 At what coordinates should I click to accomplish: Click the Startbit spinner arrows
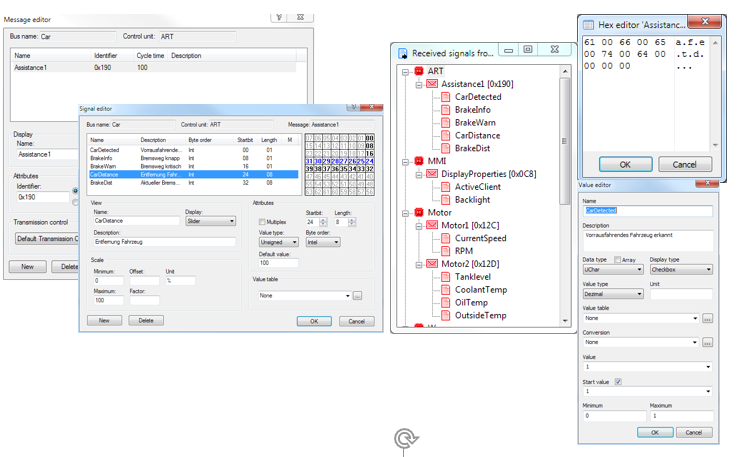[325, 222]
